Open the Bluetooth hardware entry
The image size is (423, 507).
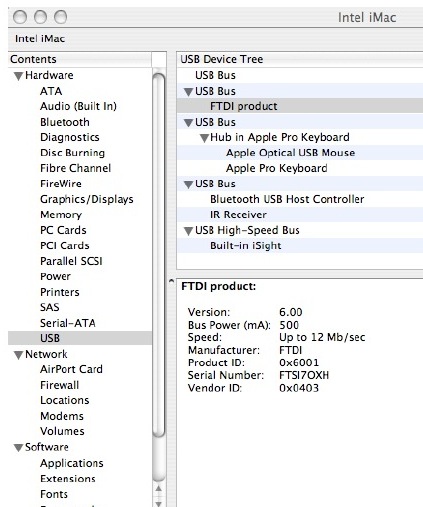(65, 122)
